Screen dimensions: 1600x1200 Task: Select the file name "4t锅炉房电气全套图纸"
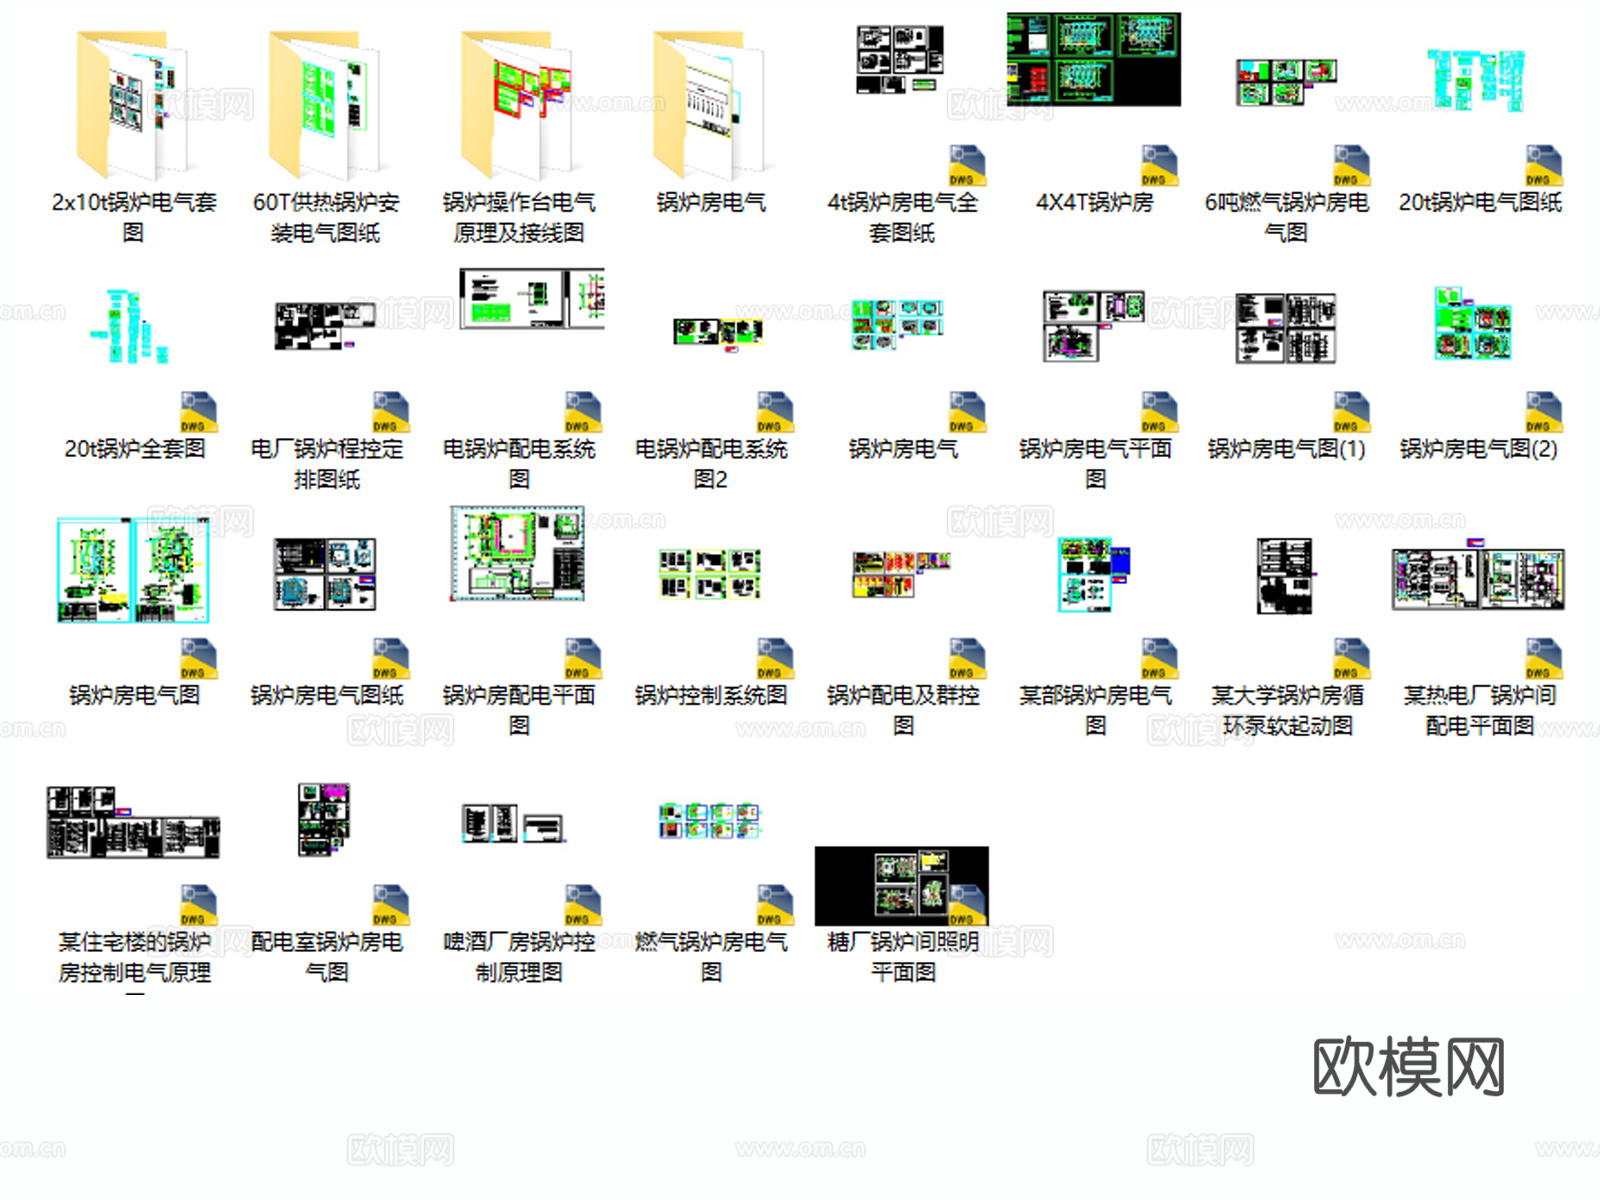(x=902, y=217)
